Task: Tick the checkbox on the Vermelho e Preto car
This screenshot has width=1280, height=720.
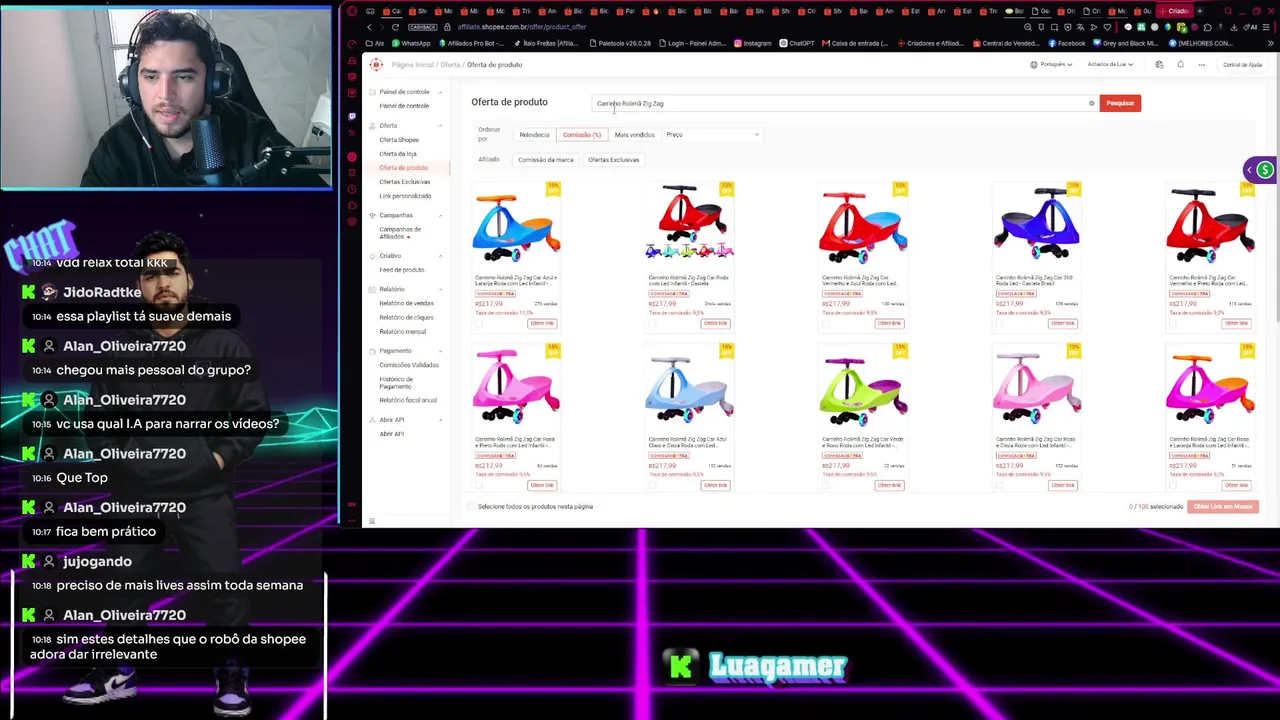Action: pos(1173,323)
